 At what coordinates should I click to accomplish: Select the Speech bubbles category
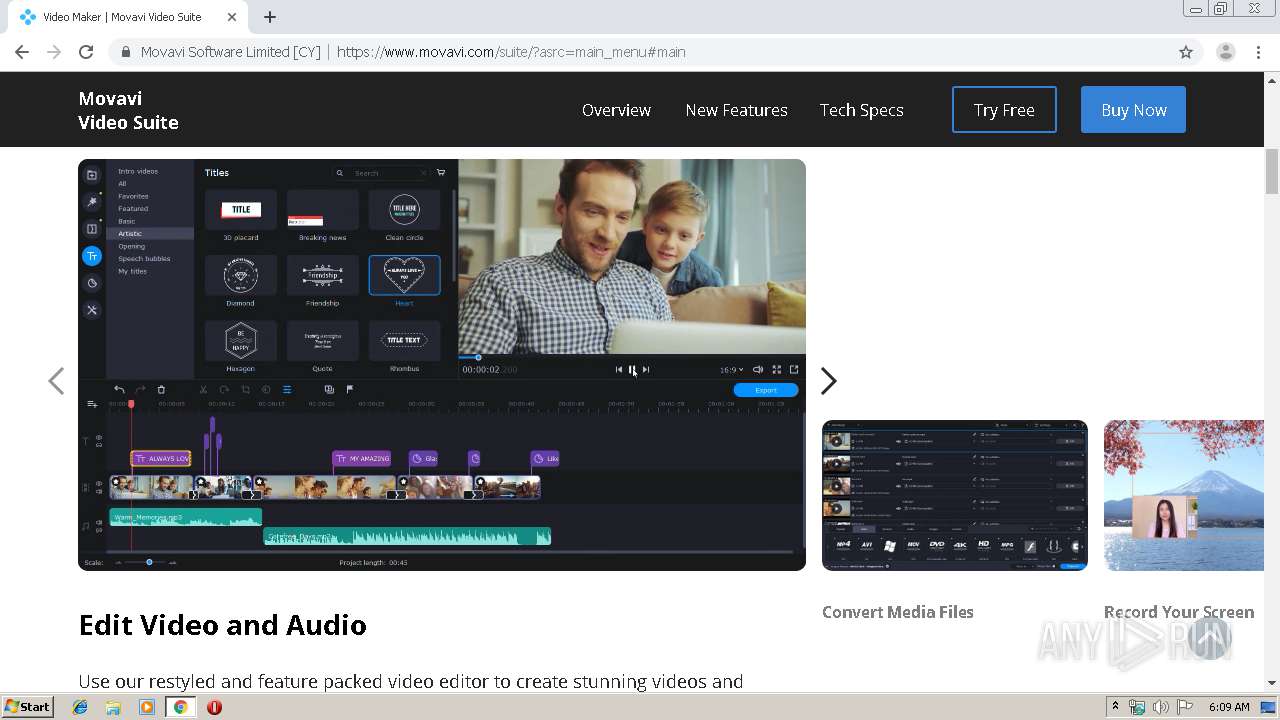pyautogui.click(x=144, y=258)
